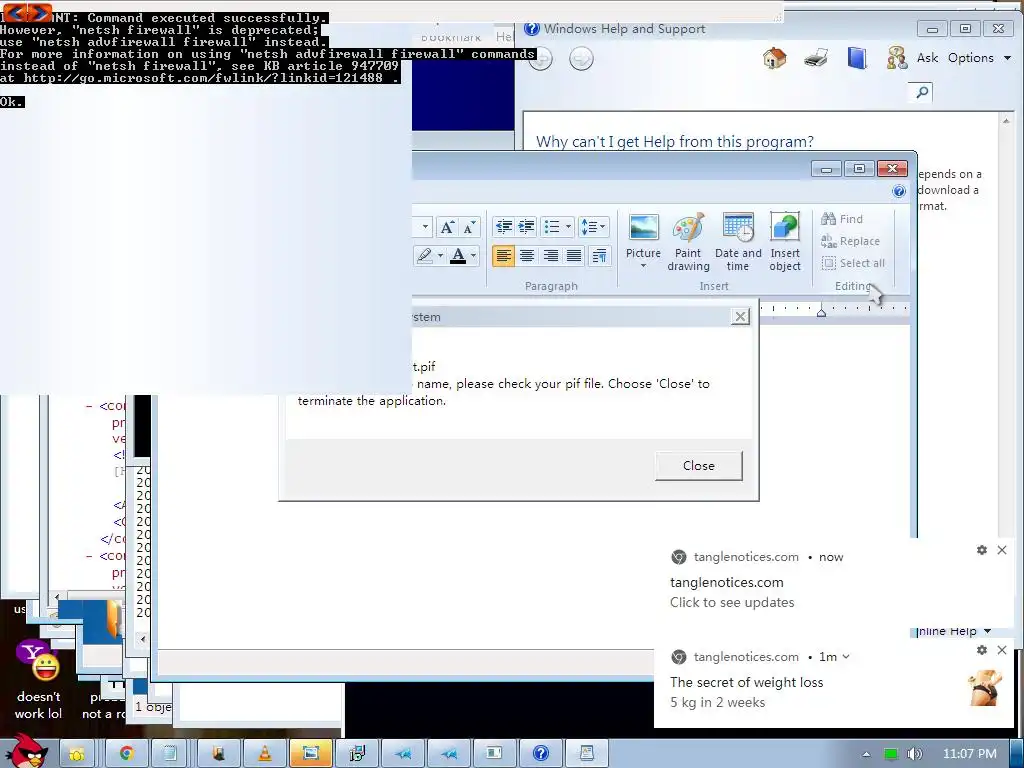Align text right in WordPad
The image size is (1024, 768).
tap(551, 255)
